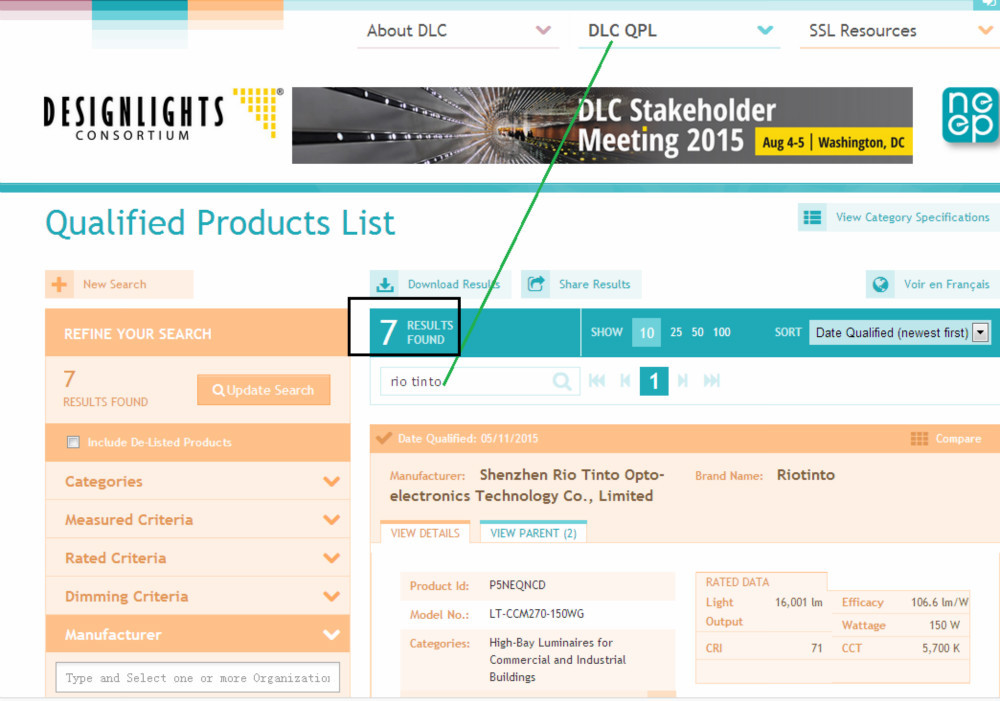Click the checkmark icon beside Date Qualified

384,438
